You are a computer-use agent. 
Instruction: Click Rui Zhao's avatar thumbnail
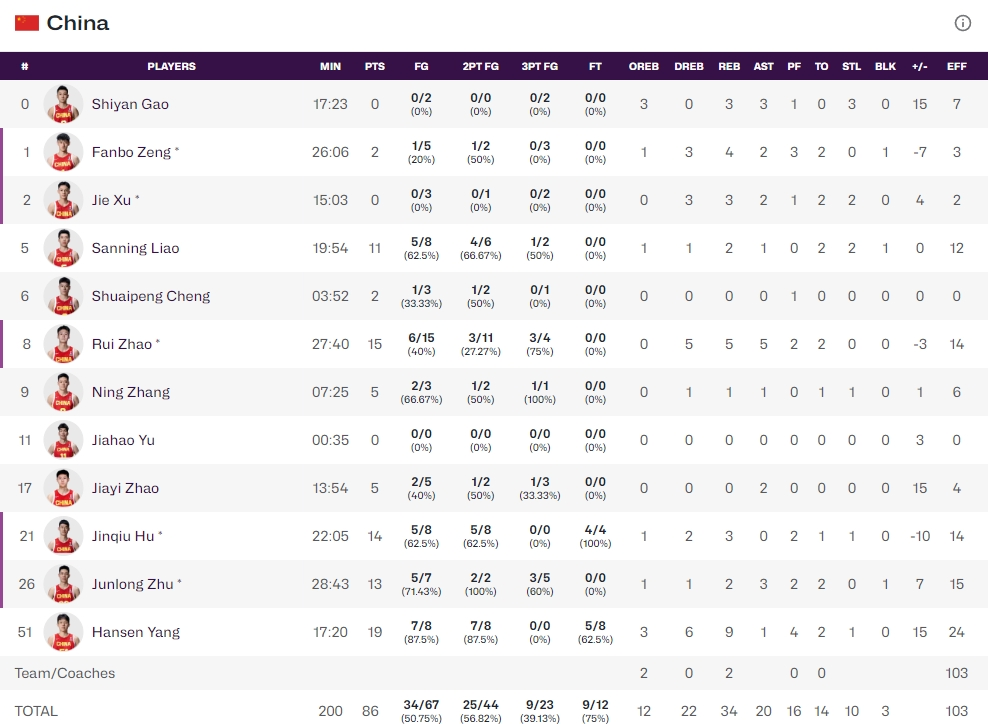(63, 344)
